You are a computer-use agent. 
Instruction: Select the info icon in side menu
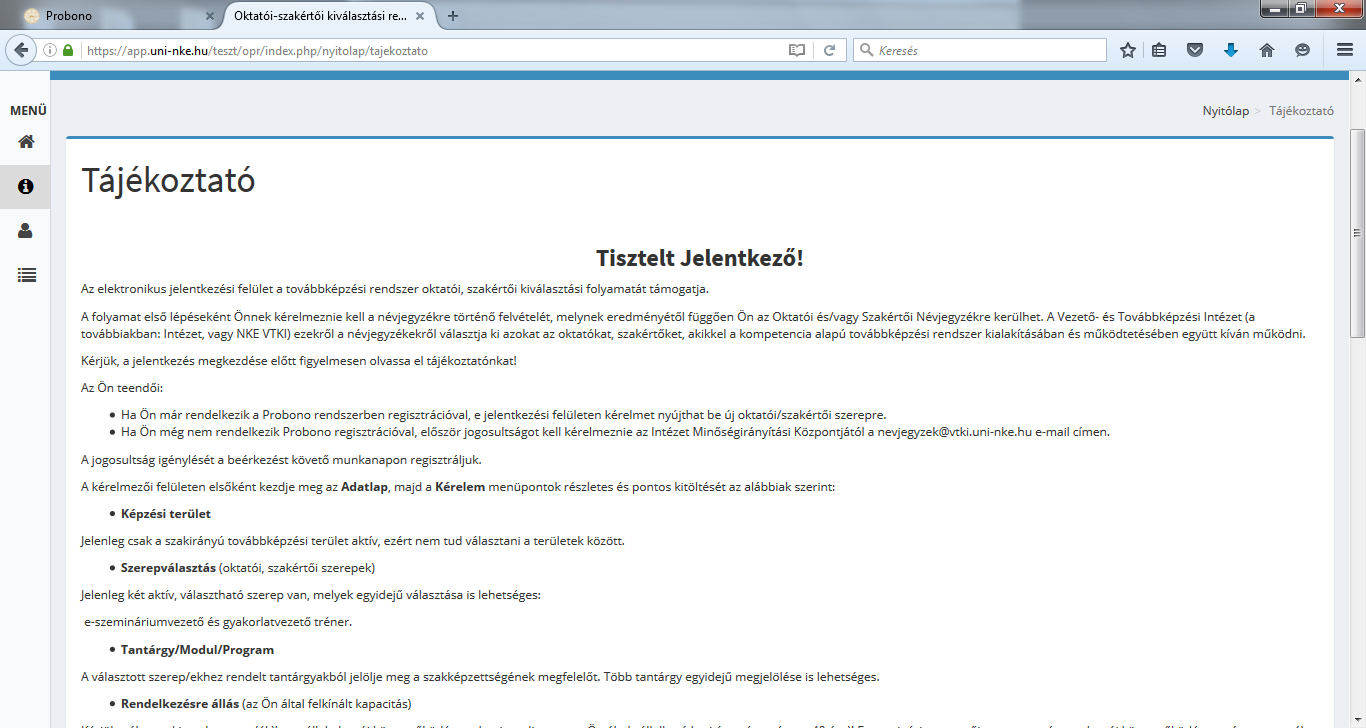click(26, 186)
